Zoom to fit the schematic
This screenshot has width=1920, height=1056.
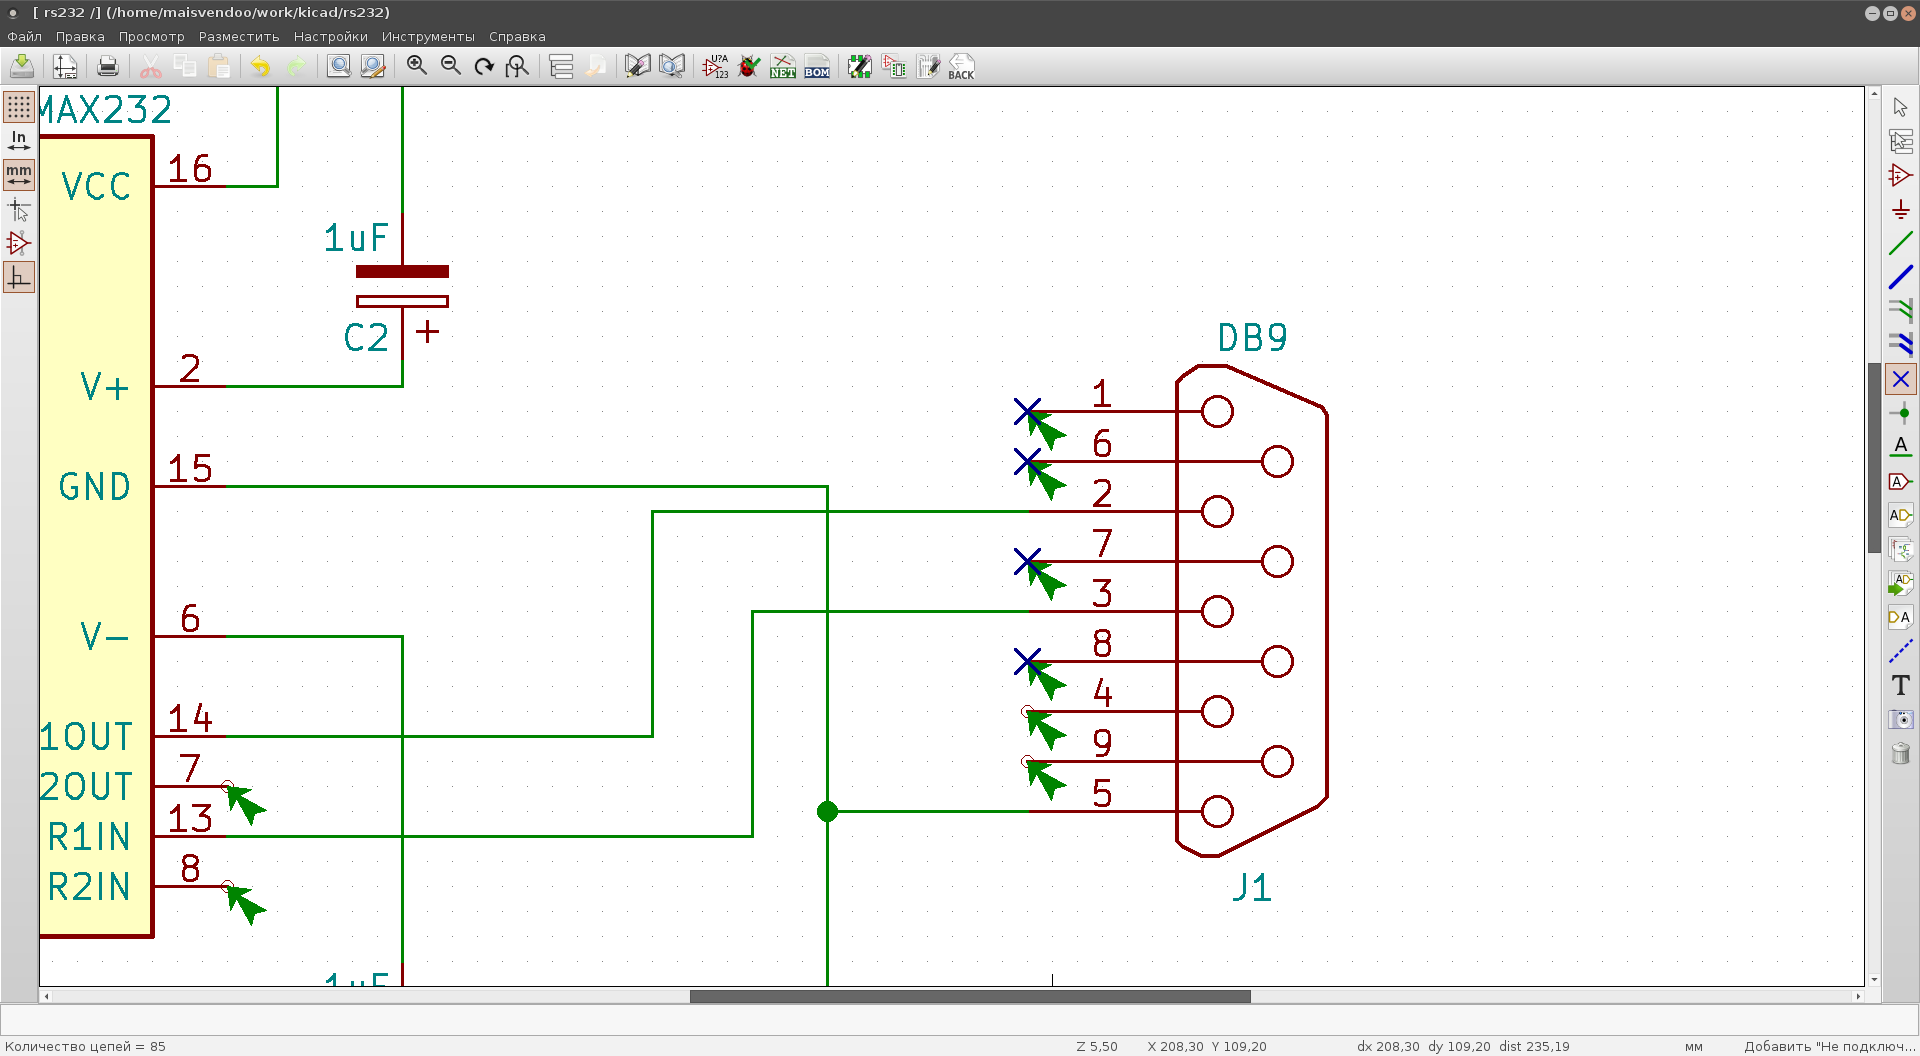pos(518,66)
